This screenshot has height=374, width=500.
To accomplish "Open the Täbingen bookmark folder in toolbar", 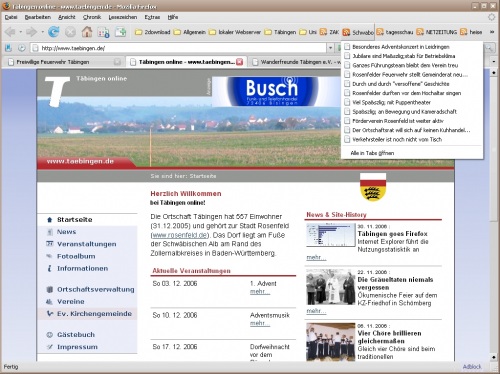I will 280,32.
